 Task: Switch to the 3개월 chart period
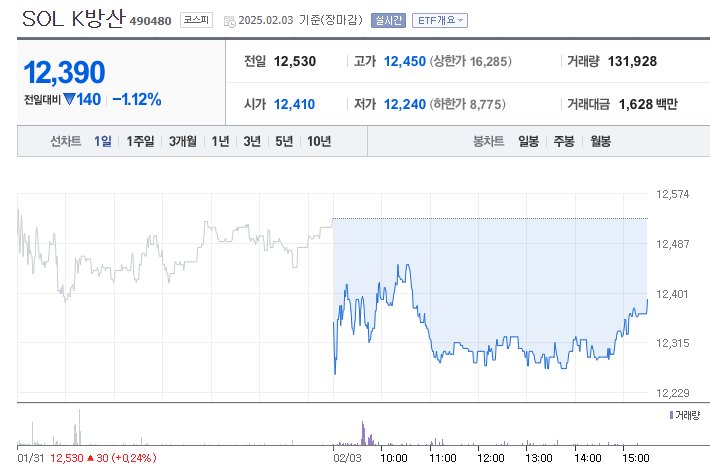tap(183, 141)
